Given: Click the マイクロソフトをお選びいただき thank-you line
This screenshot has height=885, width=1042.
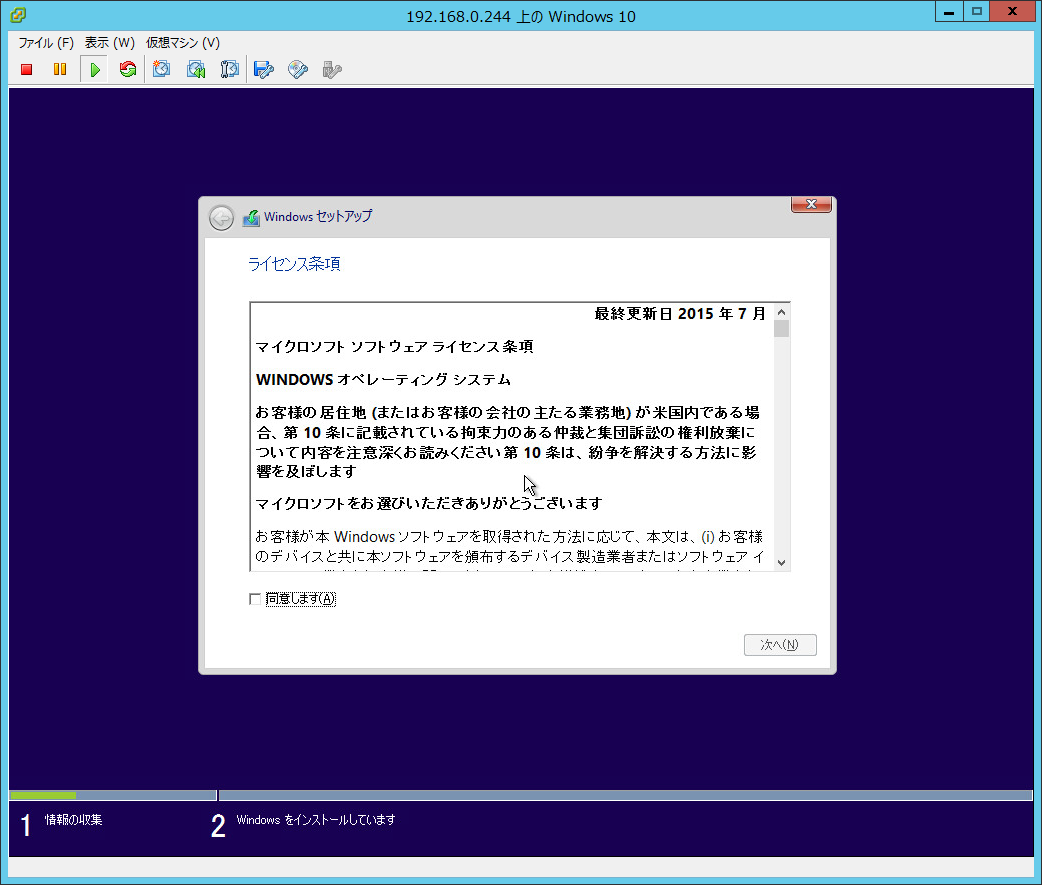Looking at the screenshot, I should (429, 503).
